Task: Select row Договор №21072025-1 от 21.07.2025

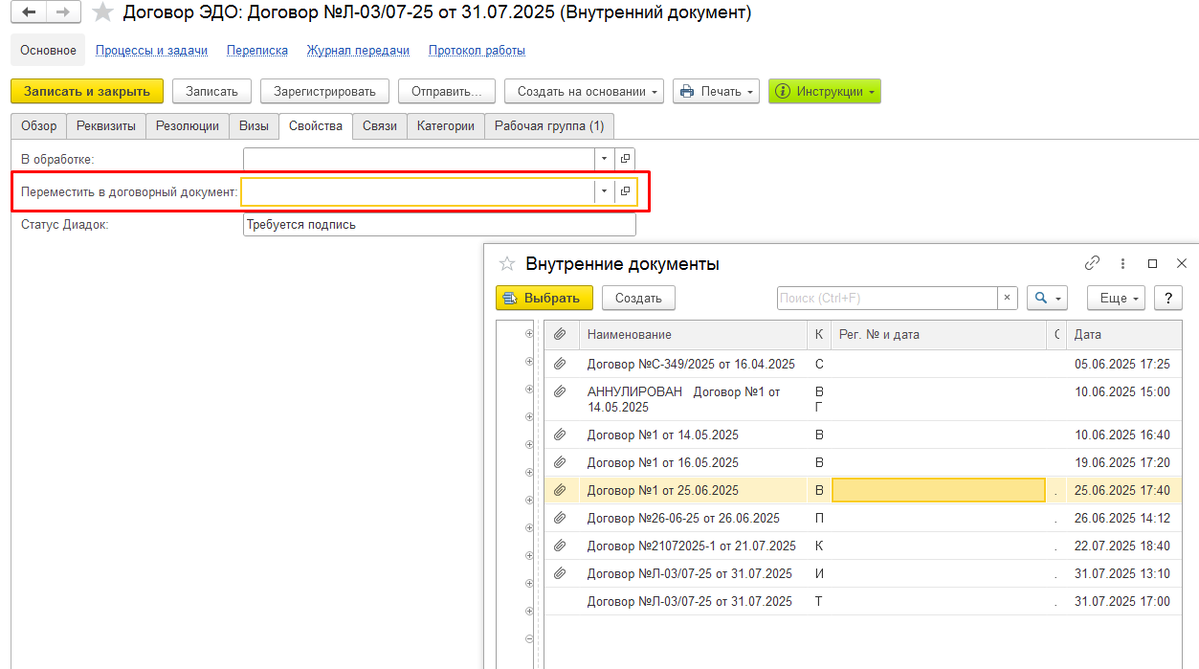Action: tap(863, 546)
